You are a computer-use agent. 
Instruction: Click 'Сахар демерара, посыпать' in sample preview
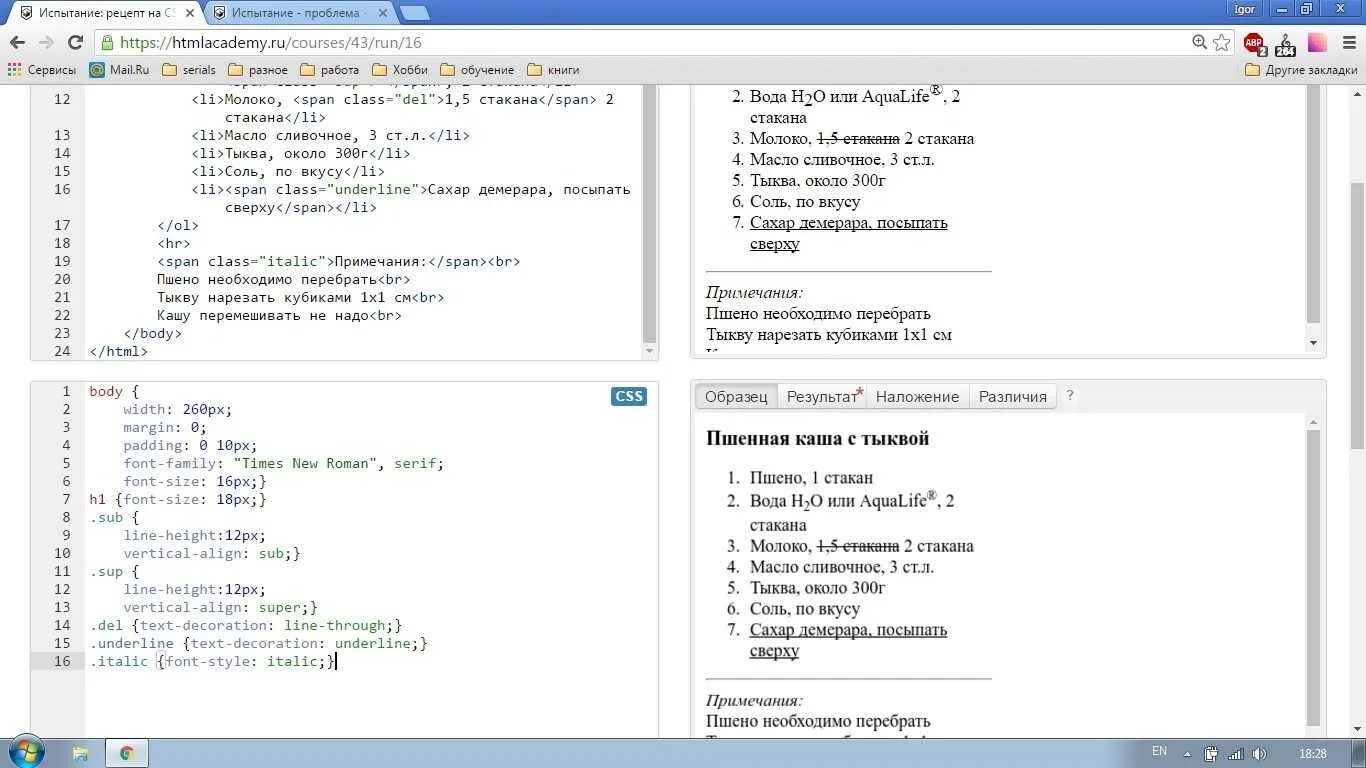848,630
